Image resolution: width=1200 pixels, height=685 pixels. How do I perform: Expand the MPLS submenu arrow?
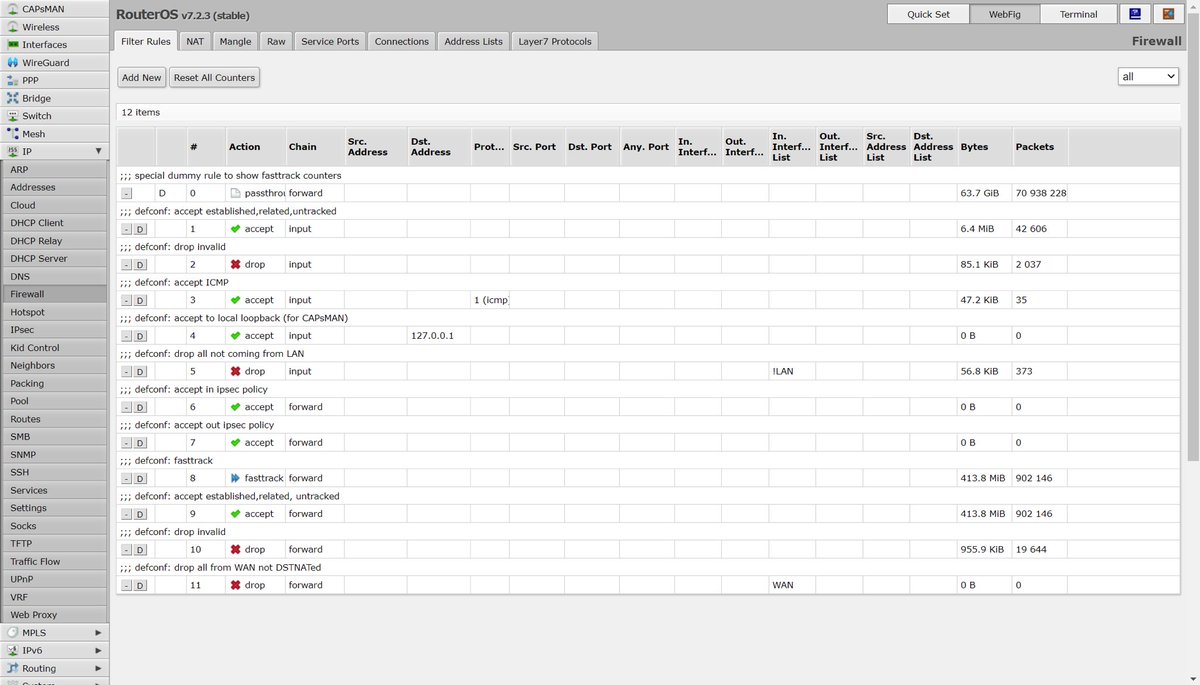[98, 633]
